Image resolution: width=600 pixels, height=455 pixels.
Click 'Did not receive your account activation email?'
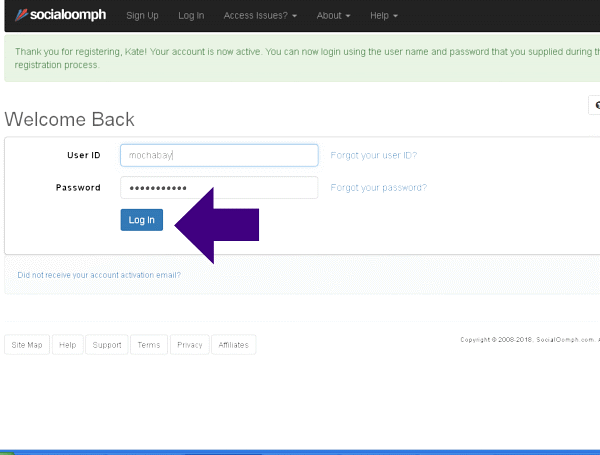pos(99,275)
